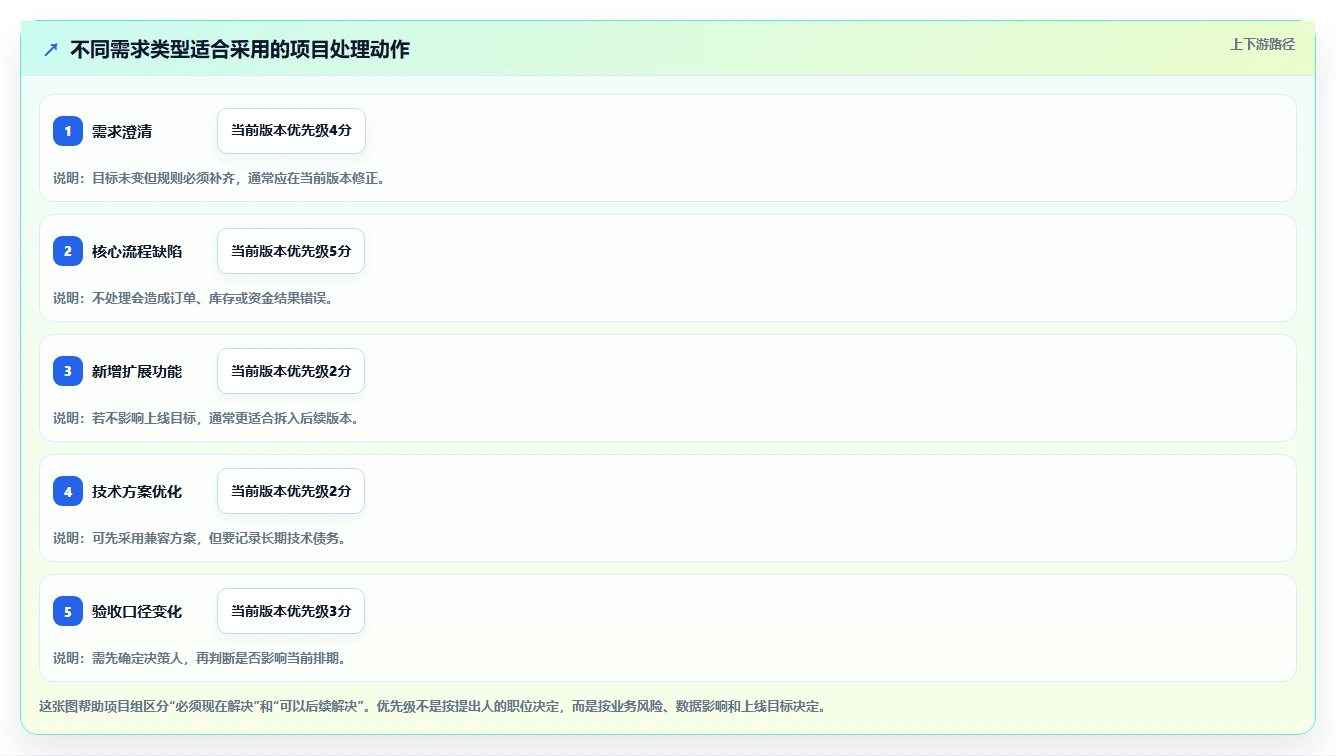Click the description starting 不处理会造成订单
The width and height of the screenshot is (1336, 756).
click(x=193, y=298)
